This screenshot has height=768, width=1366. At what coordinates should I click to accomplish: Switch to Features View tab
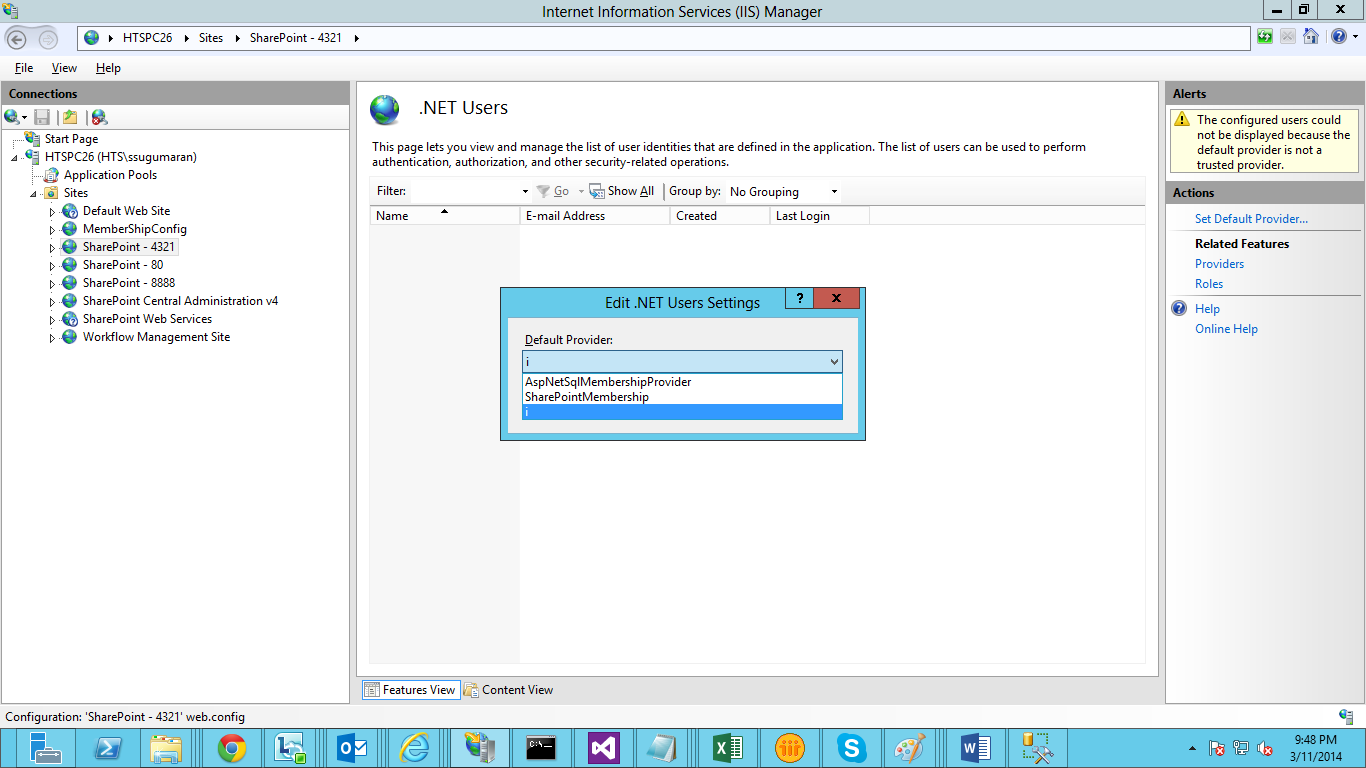410,690
